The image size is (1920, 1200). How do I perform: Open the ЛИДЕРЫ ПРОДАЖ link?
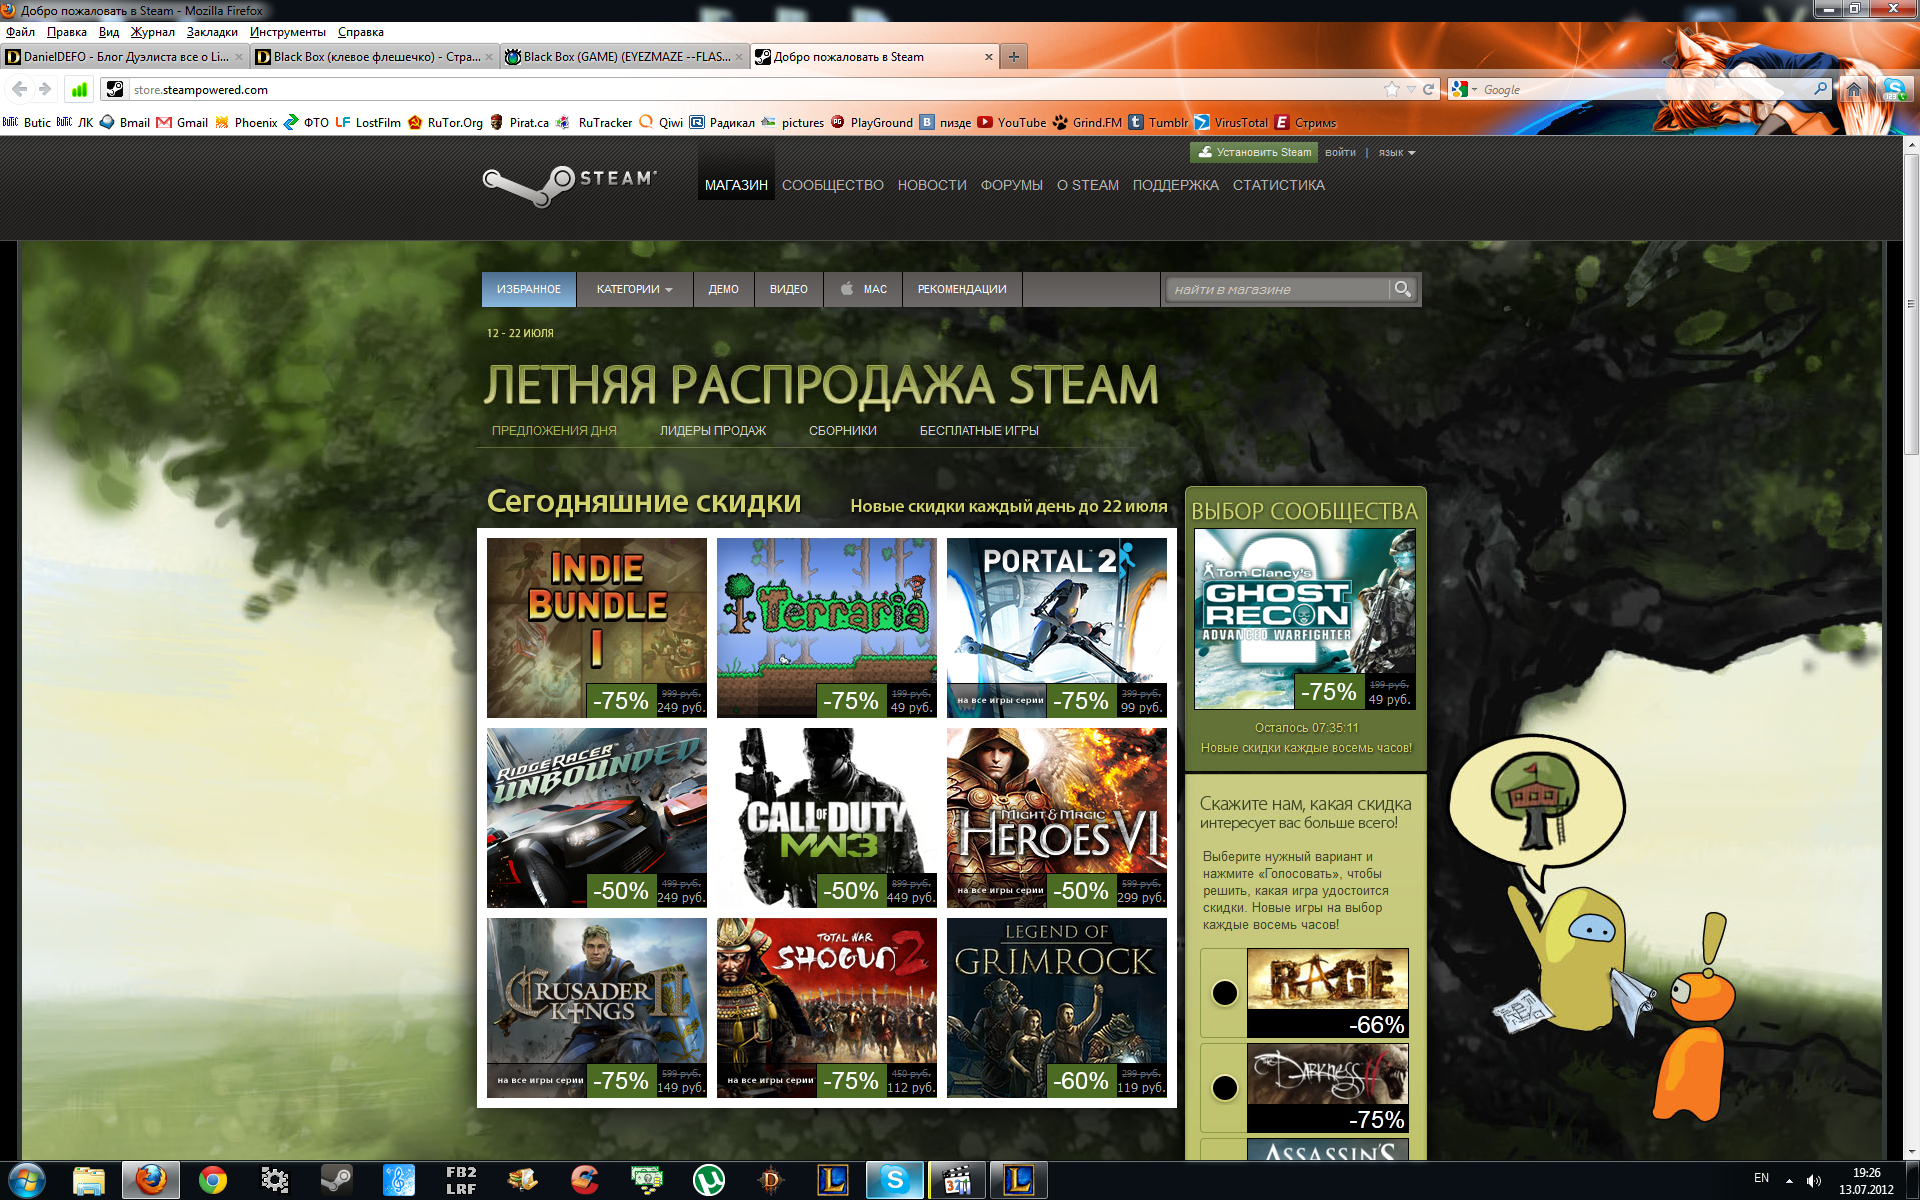click(x=713, y=431)
